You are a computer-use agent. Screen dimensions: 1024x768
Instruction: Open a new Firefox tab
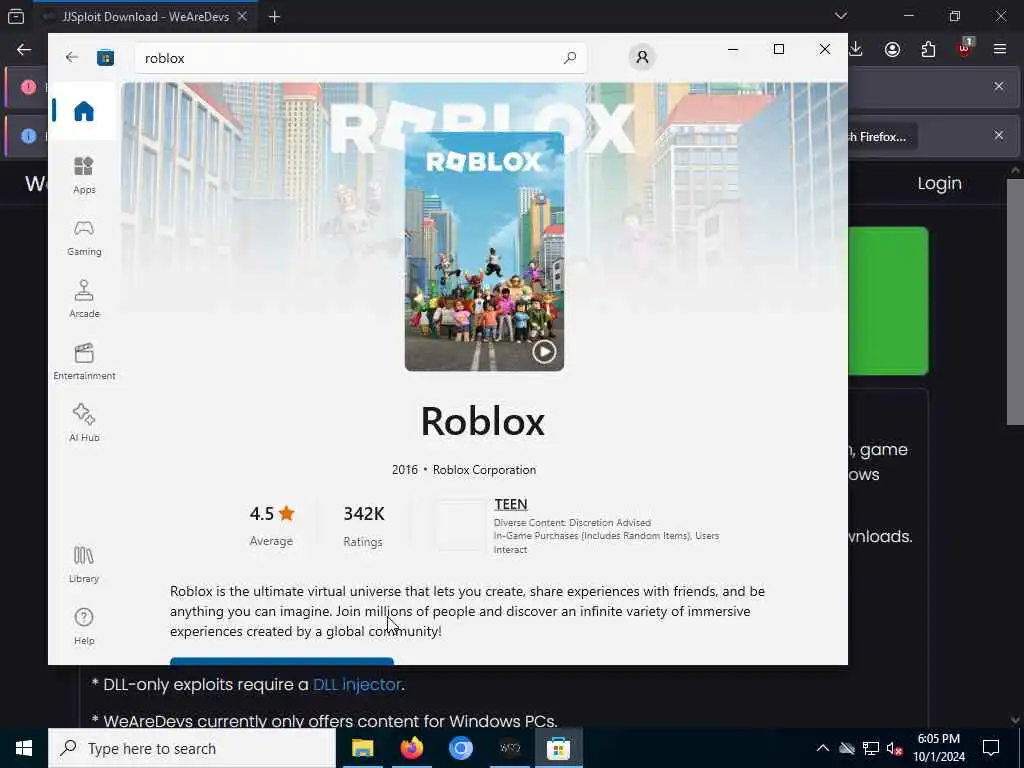tap(274, 17)
